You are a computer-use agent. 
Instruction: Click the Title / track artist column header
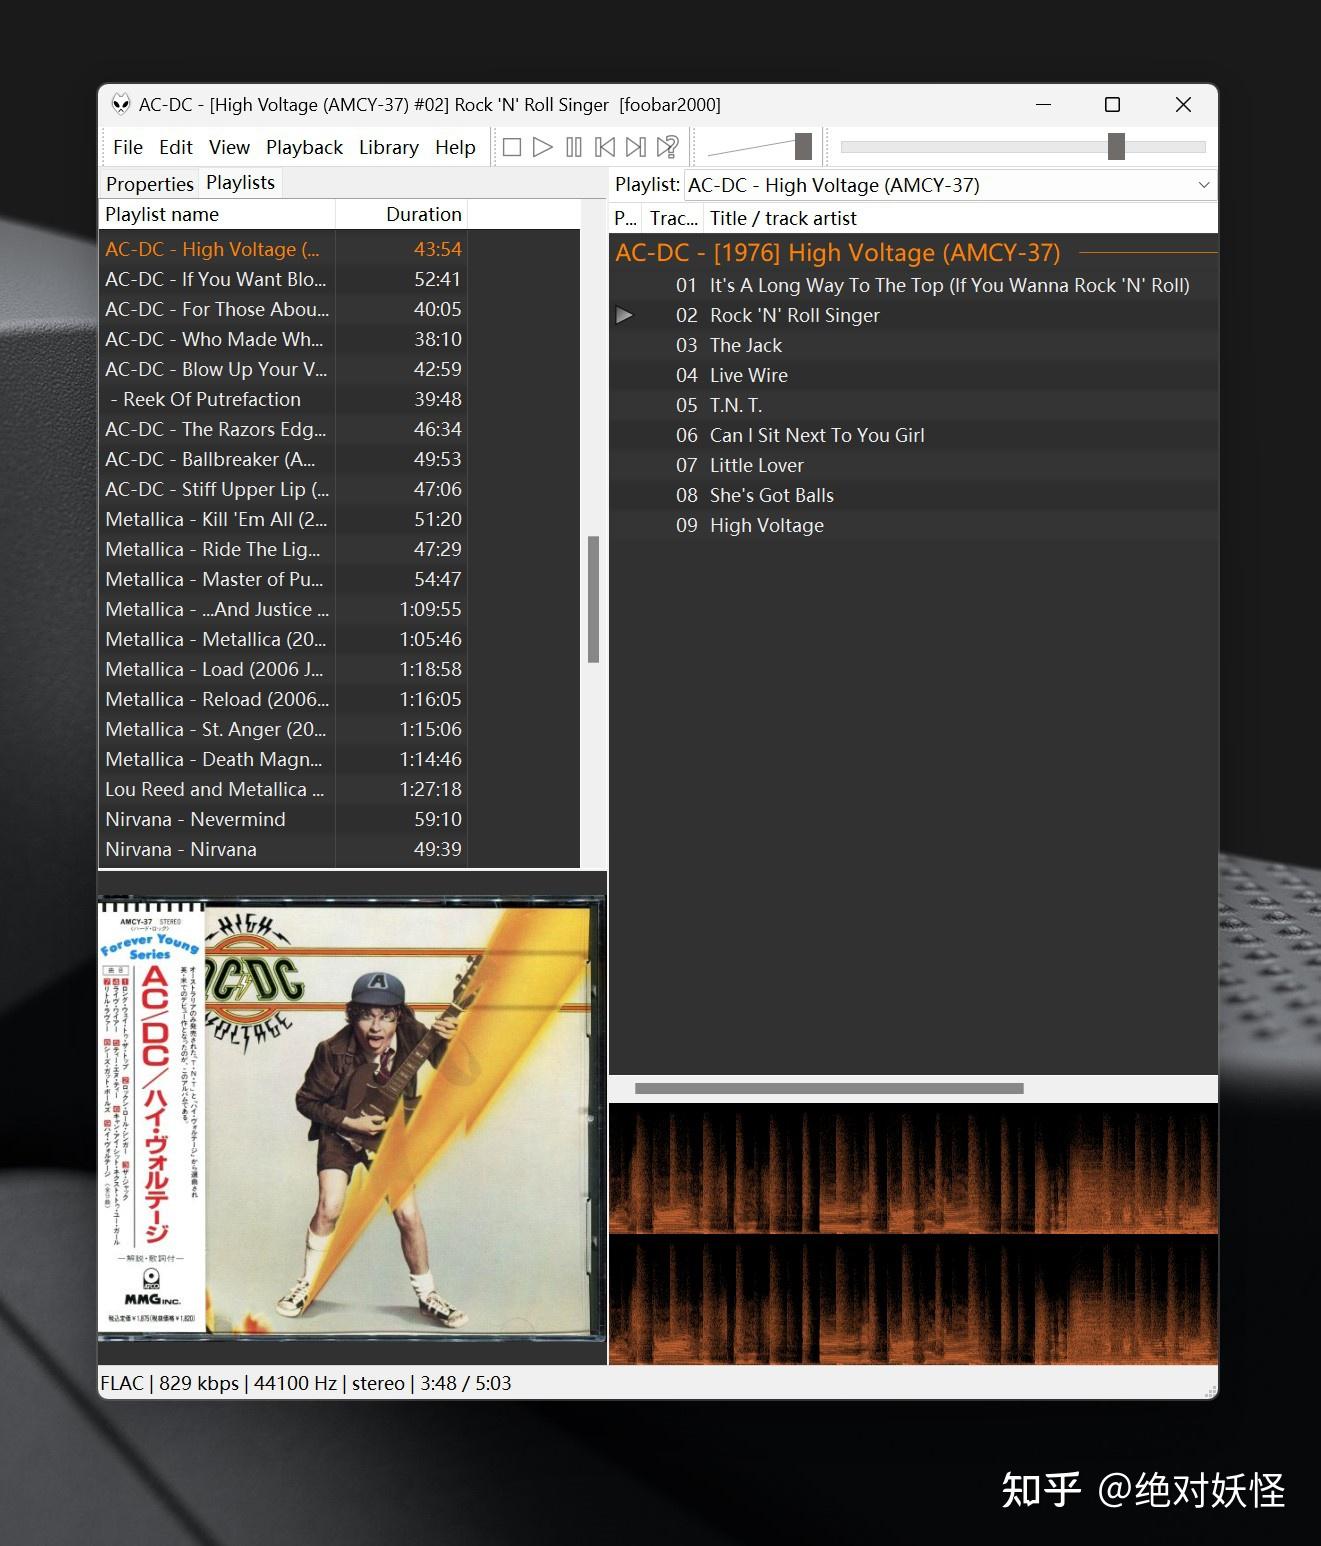961,218
